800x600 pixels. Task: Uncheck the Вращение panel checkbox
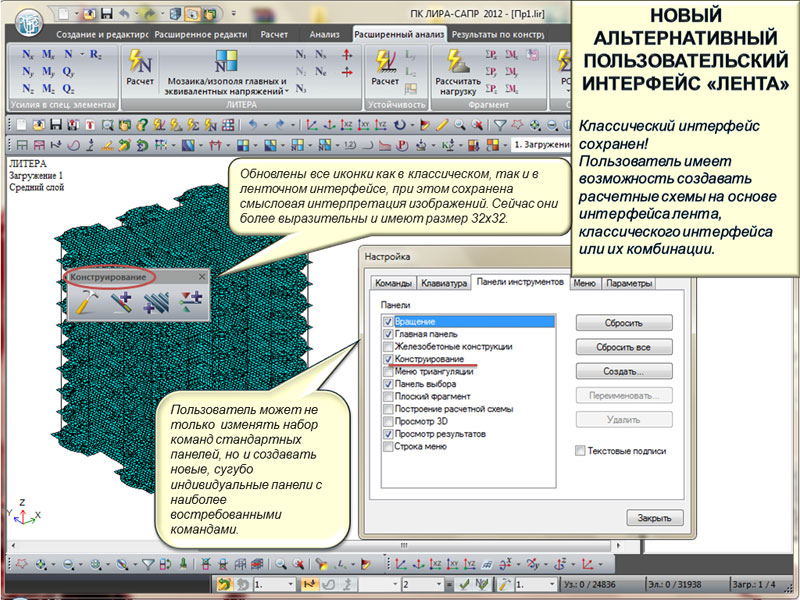pos(388,322)
